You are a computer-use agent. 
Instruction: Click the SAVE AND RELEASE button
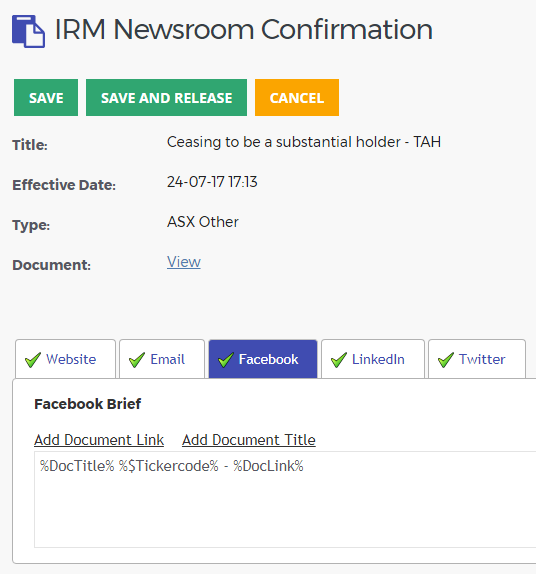(x=167, y=98)
